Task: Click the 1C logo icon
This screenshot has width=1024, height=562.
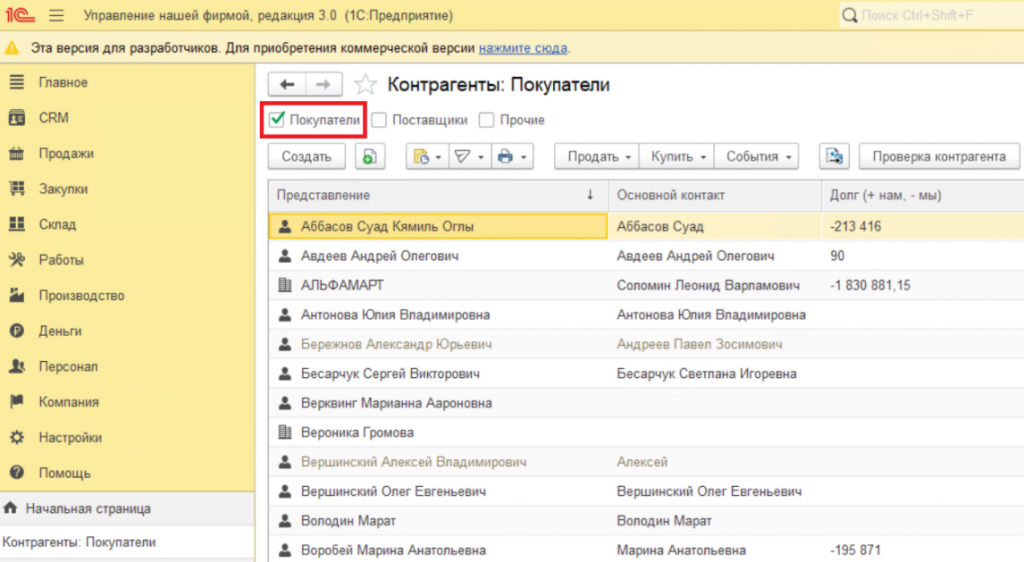Action: pyautogui.click(x=20, y=14)
